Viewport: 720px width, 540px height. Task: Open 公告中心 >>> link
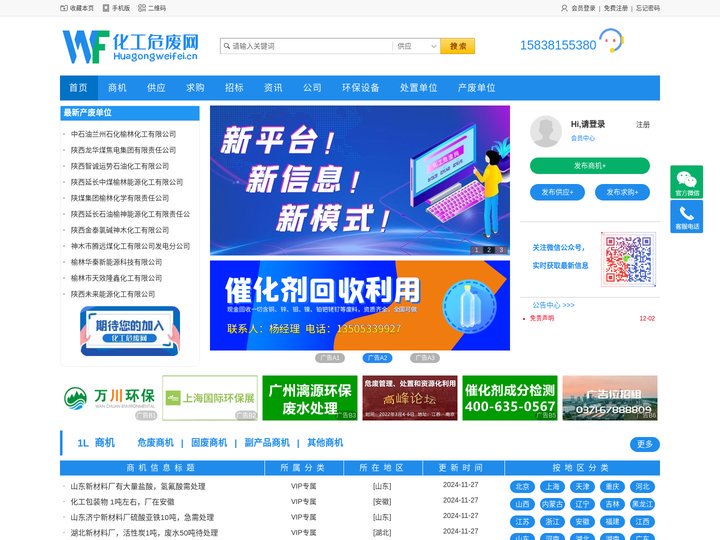click(x=553, y=305)
